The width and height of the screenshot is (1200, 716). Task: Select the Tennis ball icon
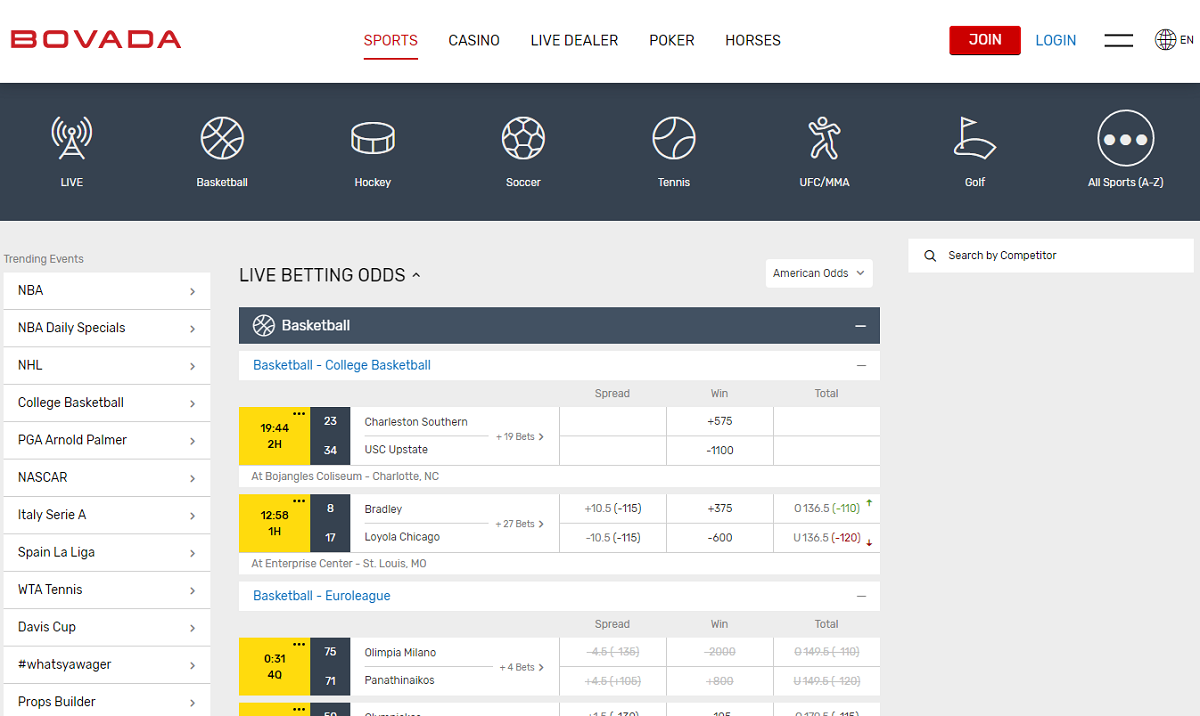674,138
